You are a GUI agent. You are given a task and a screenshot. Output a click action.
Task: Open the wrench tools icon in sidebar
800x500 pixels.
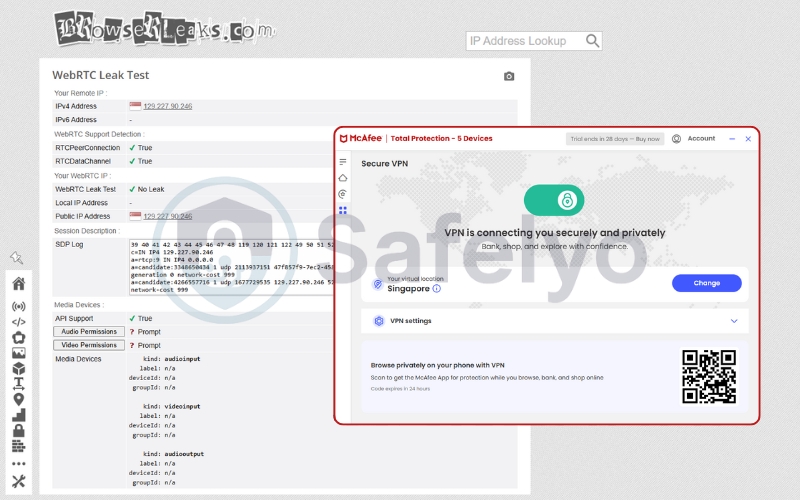tap(19, 481)
